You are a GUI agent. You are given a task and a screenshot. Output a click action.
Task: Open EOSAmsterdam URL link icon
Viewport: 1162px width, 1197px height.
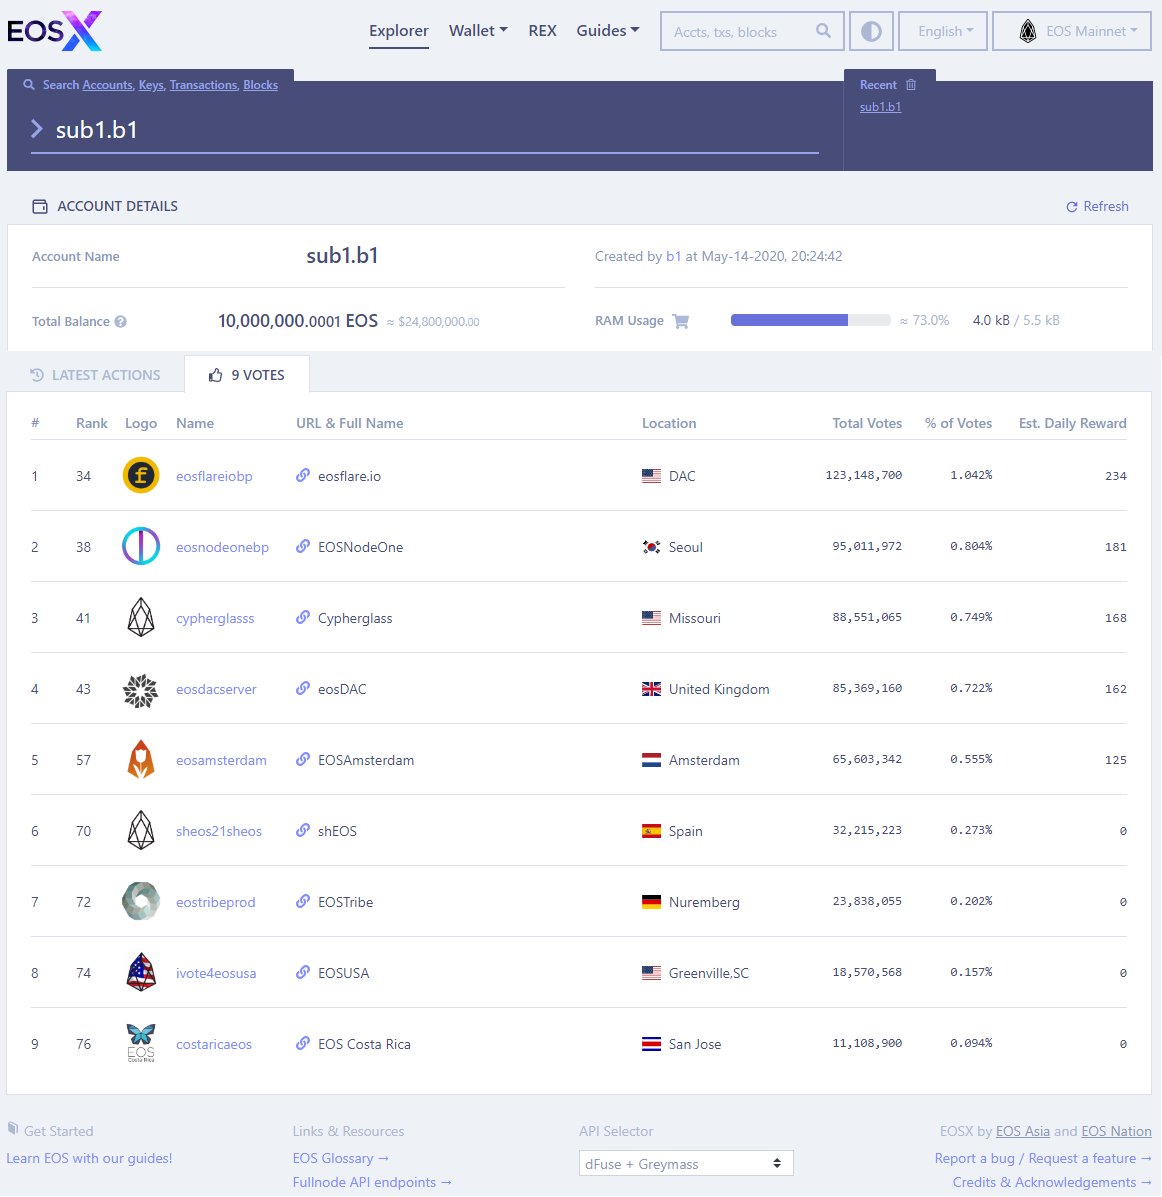point(303,760)
